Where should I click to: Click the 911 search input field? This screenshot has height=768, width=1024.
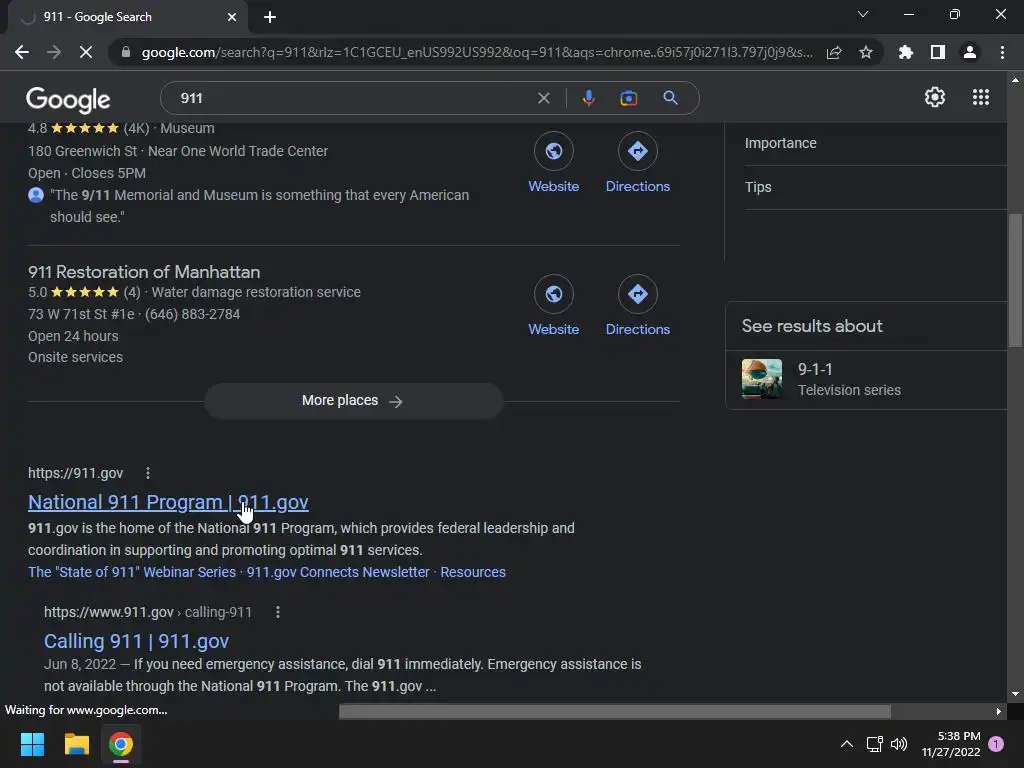353,98
